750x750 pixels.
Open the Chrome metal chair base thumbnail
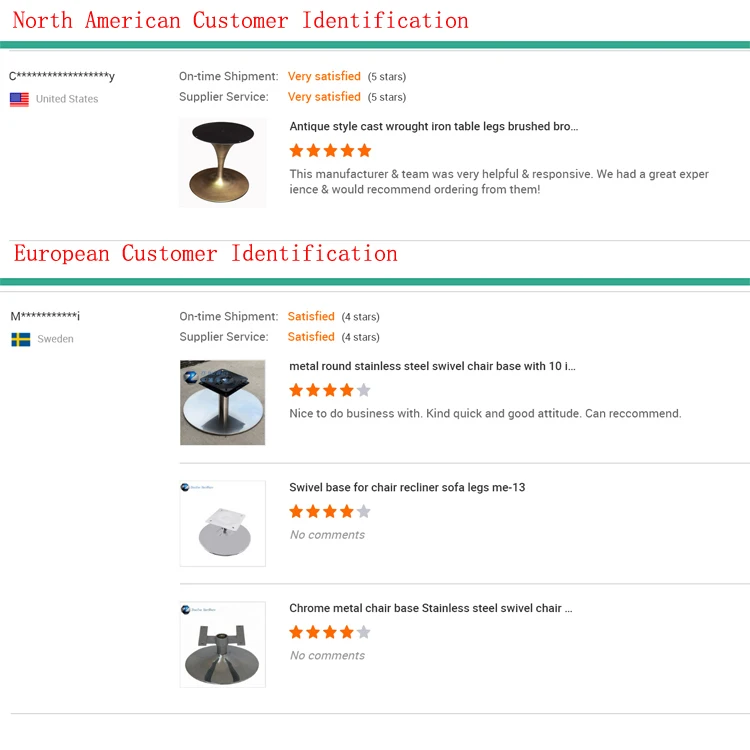point(222,644)
